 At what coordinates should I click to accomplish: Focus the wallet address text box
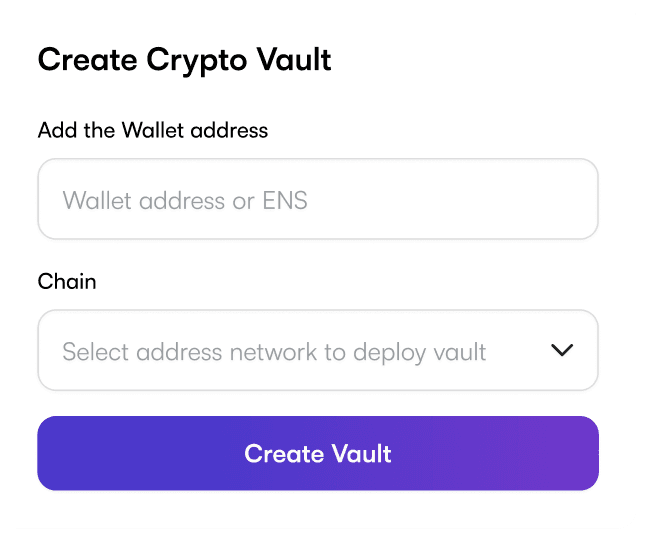coord(317,199)
